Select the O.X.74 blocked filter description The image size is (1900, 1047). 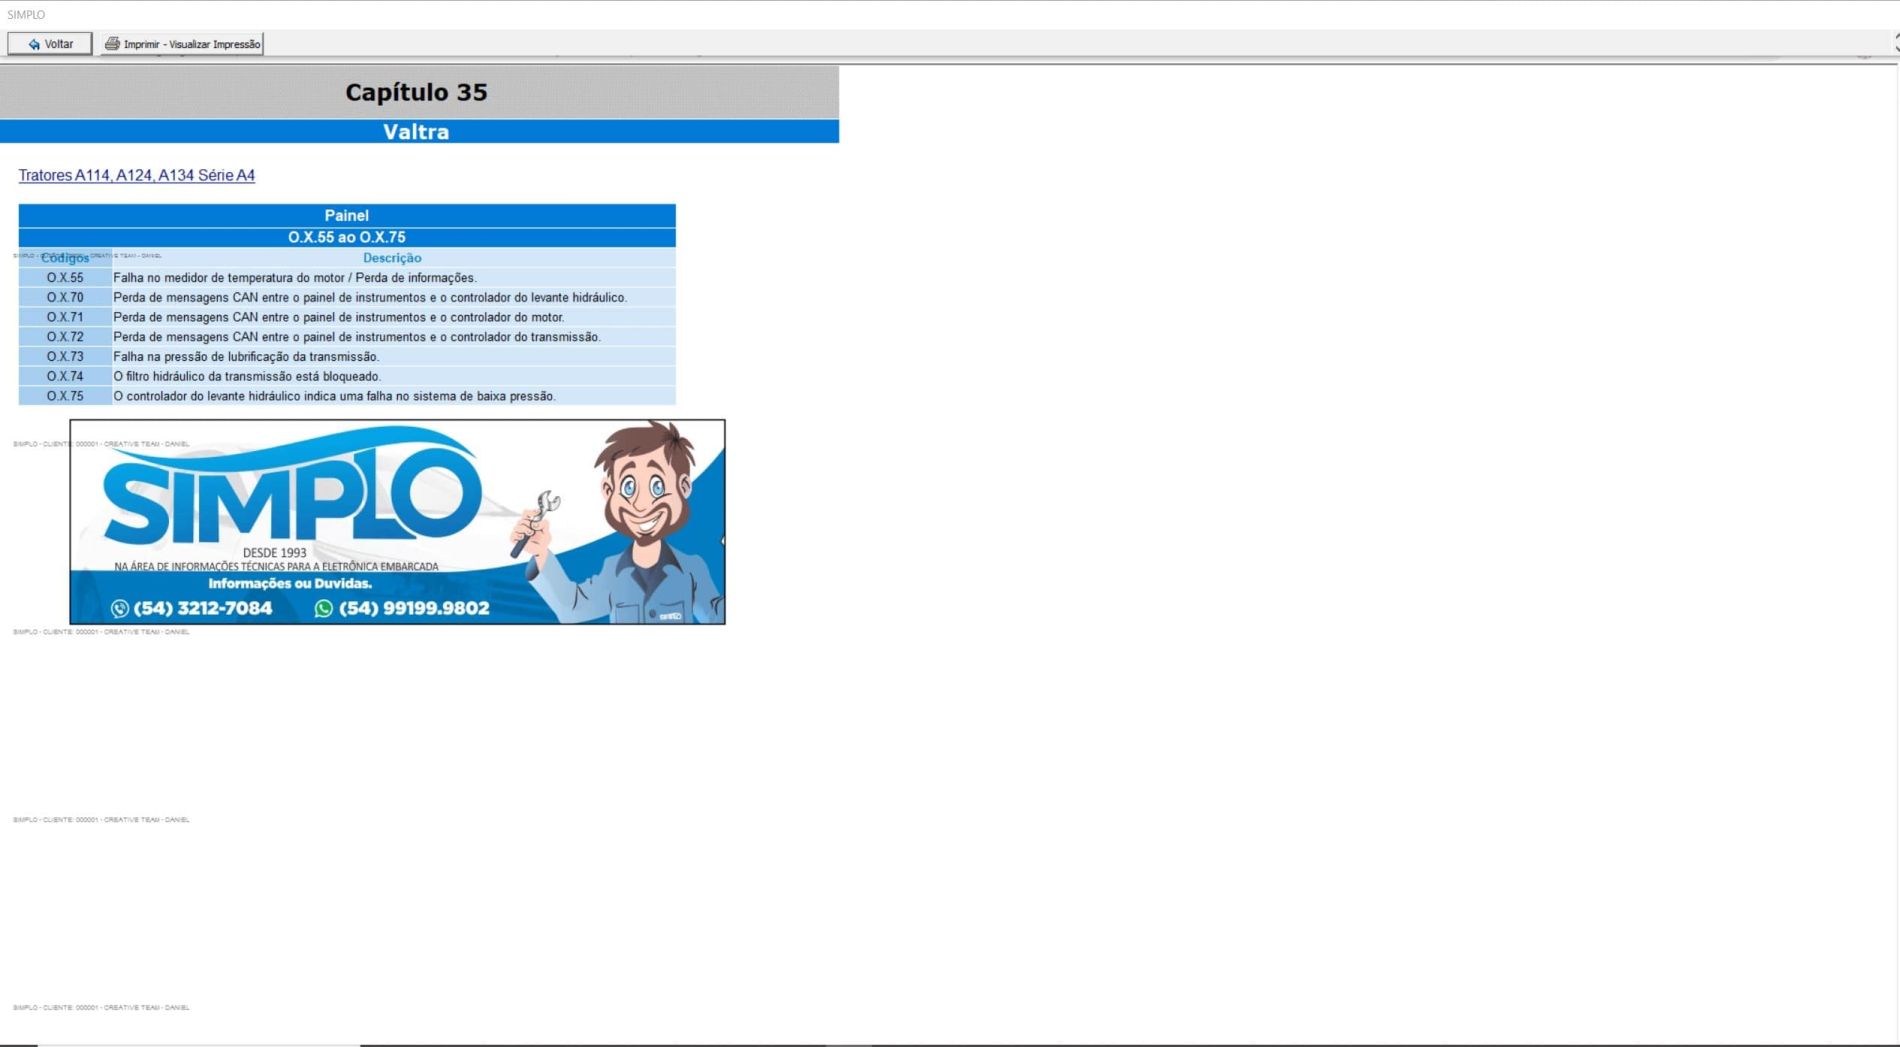247,377
